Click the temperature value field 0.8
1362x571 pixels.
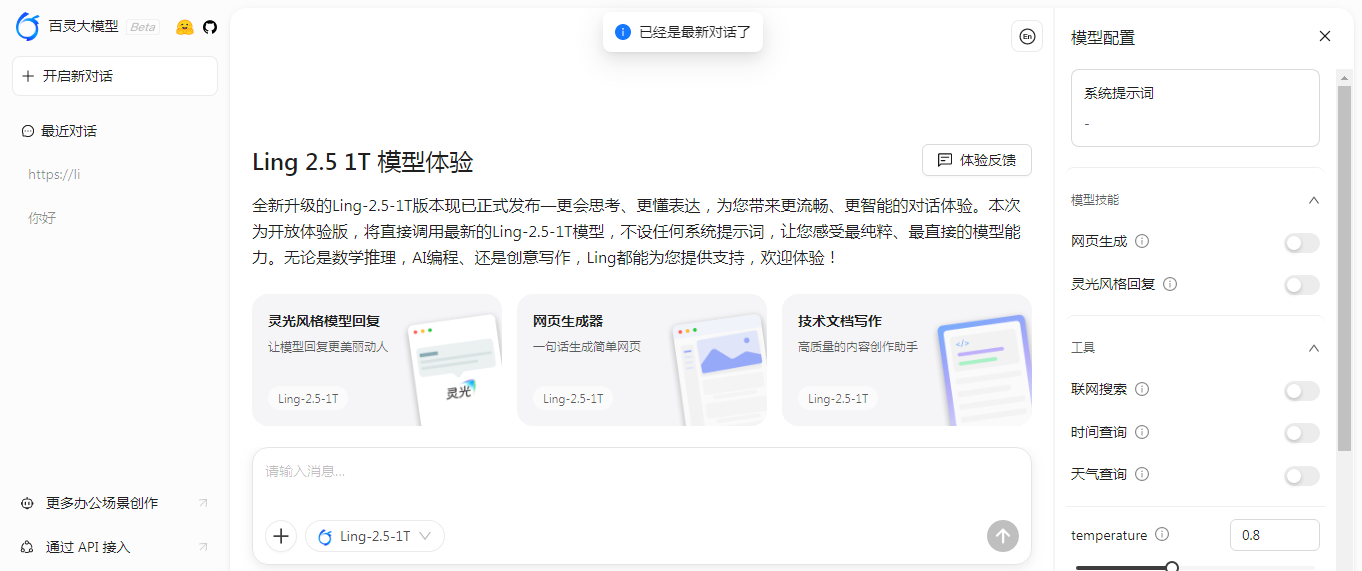1275,535
